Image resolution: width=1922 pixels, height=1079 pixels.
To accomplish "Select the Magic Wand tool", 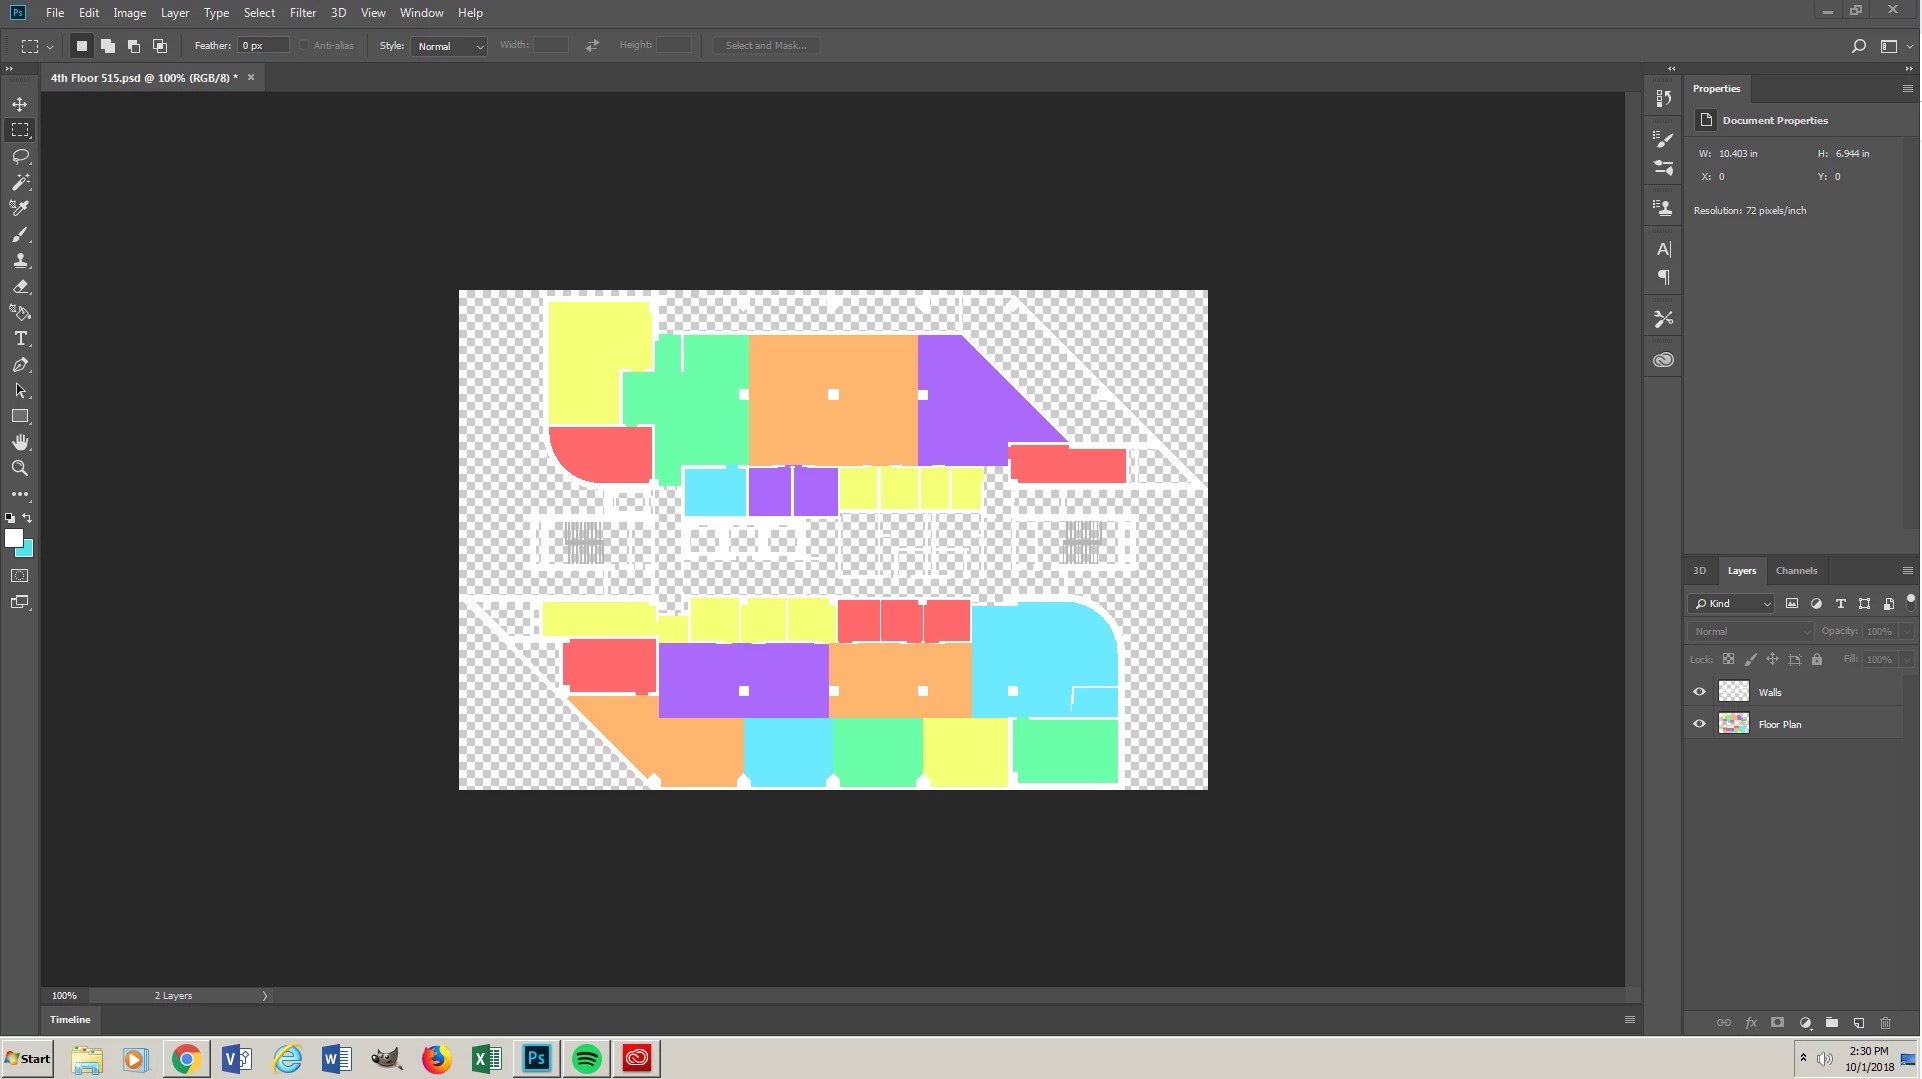I will click(20, 182).
